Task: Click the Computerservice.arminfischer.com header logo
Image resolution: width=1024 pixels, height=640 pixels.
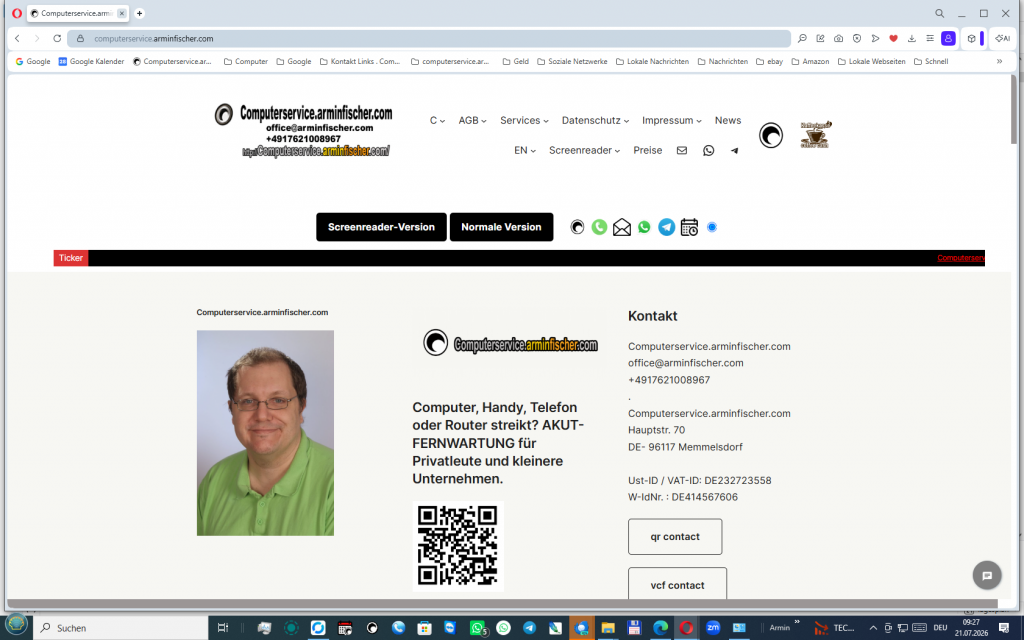Action: tap(304, 131)
